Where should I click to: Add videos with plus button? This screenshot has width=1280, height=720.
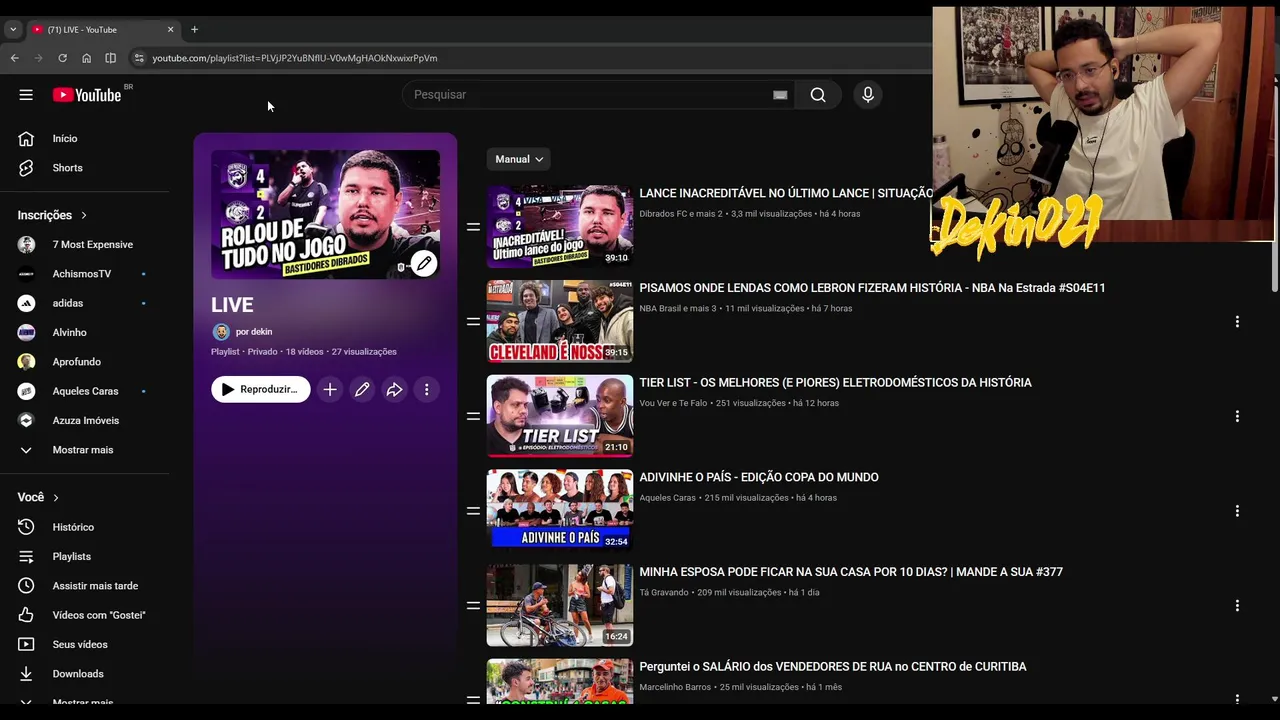(x=330, y=389)
